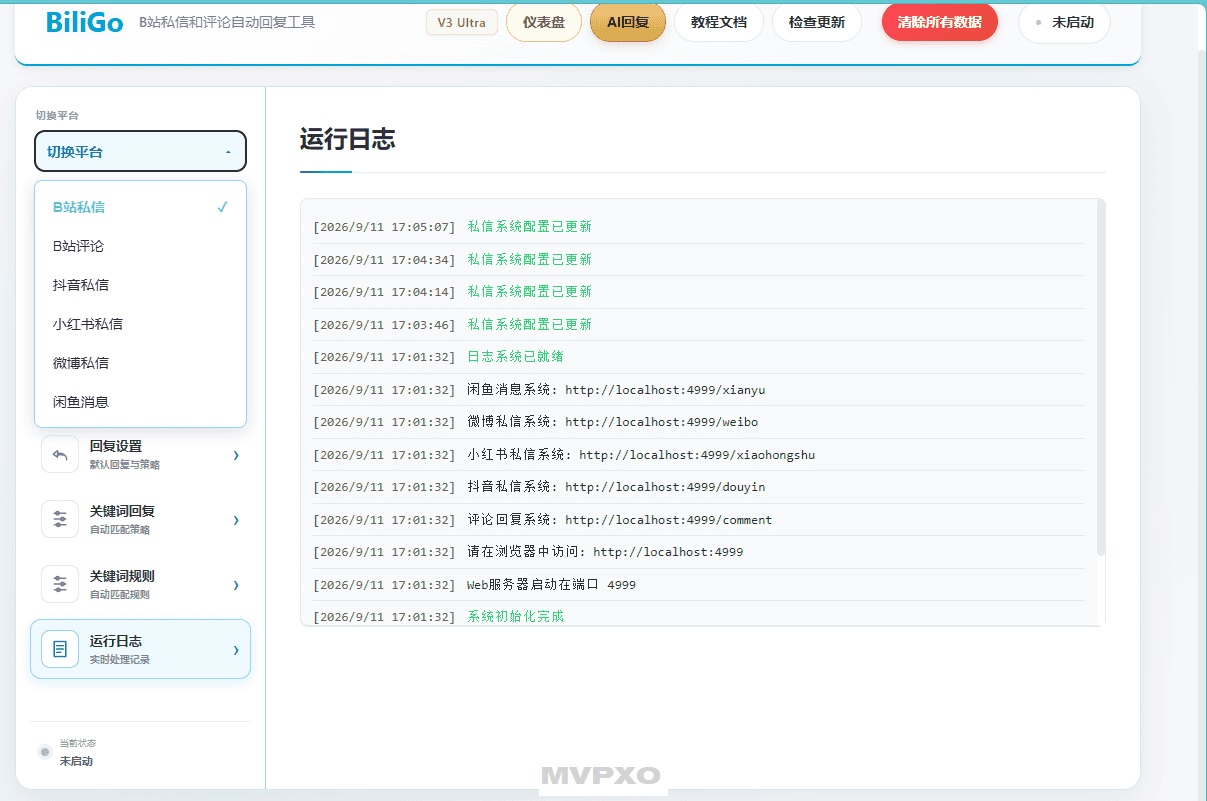Click the 运行日志 page heading

pos(348,140)
